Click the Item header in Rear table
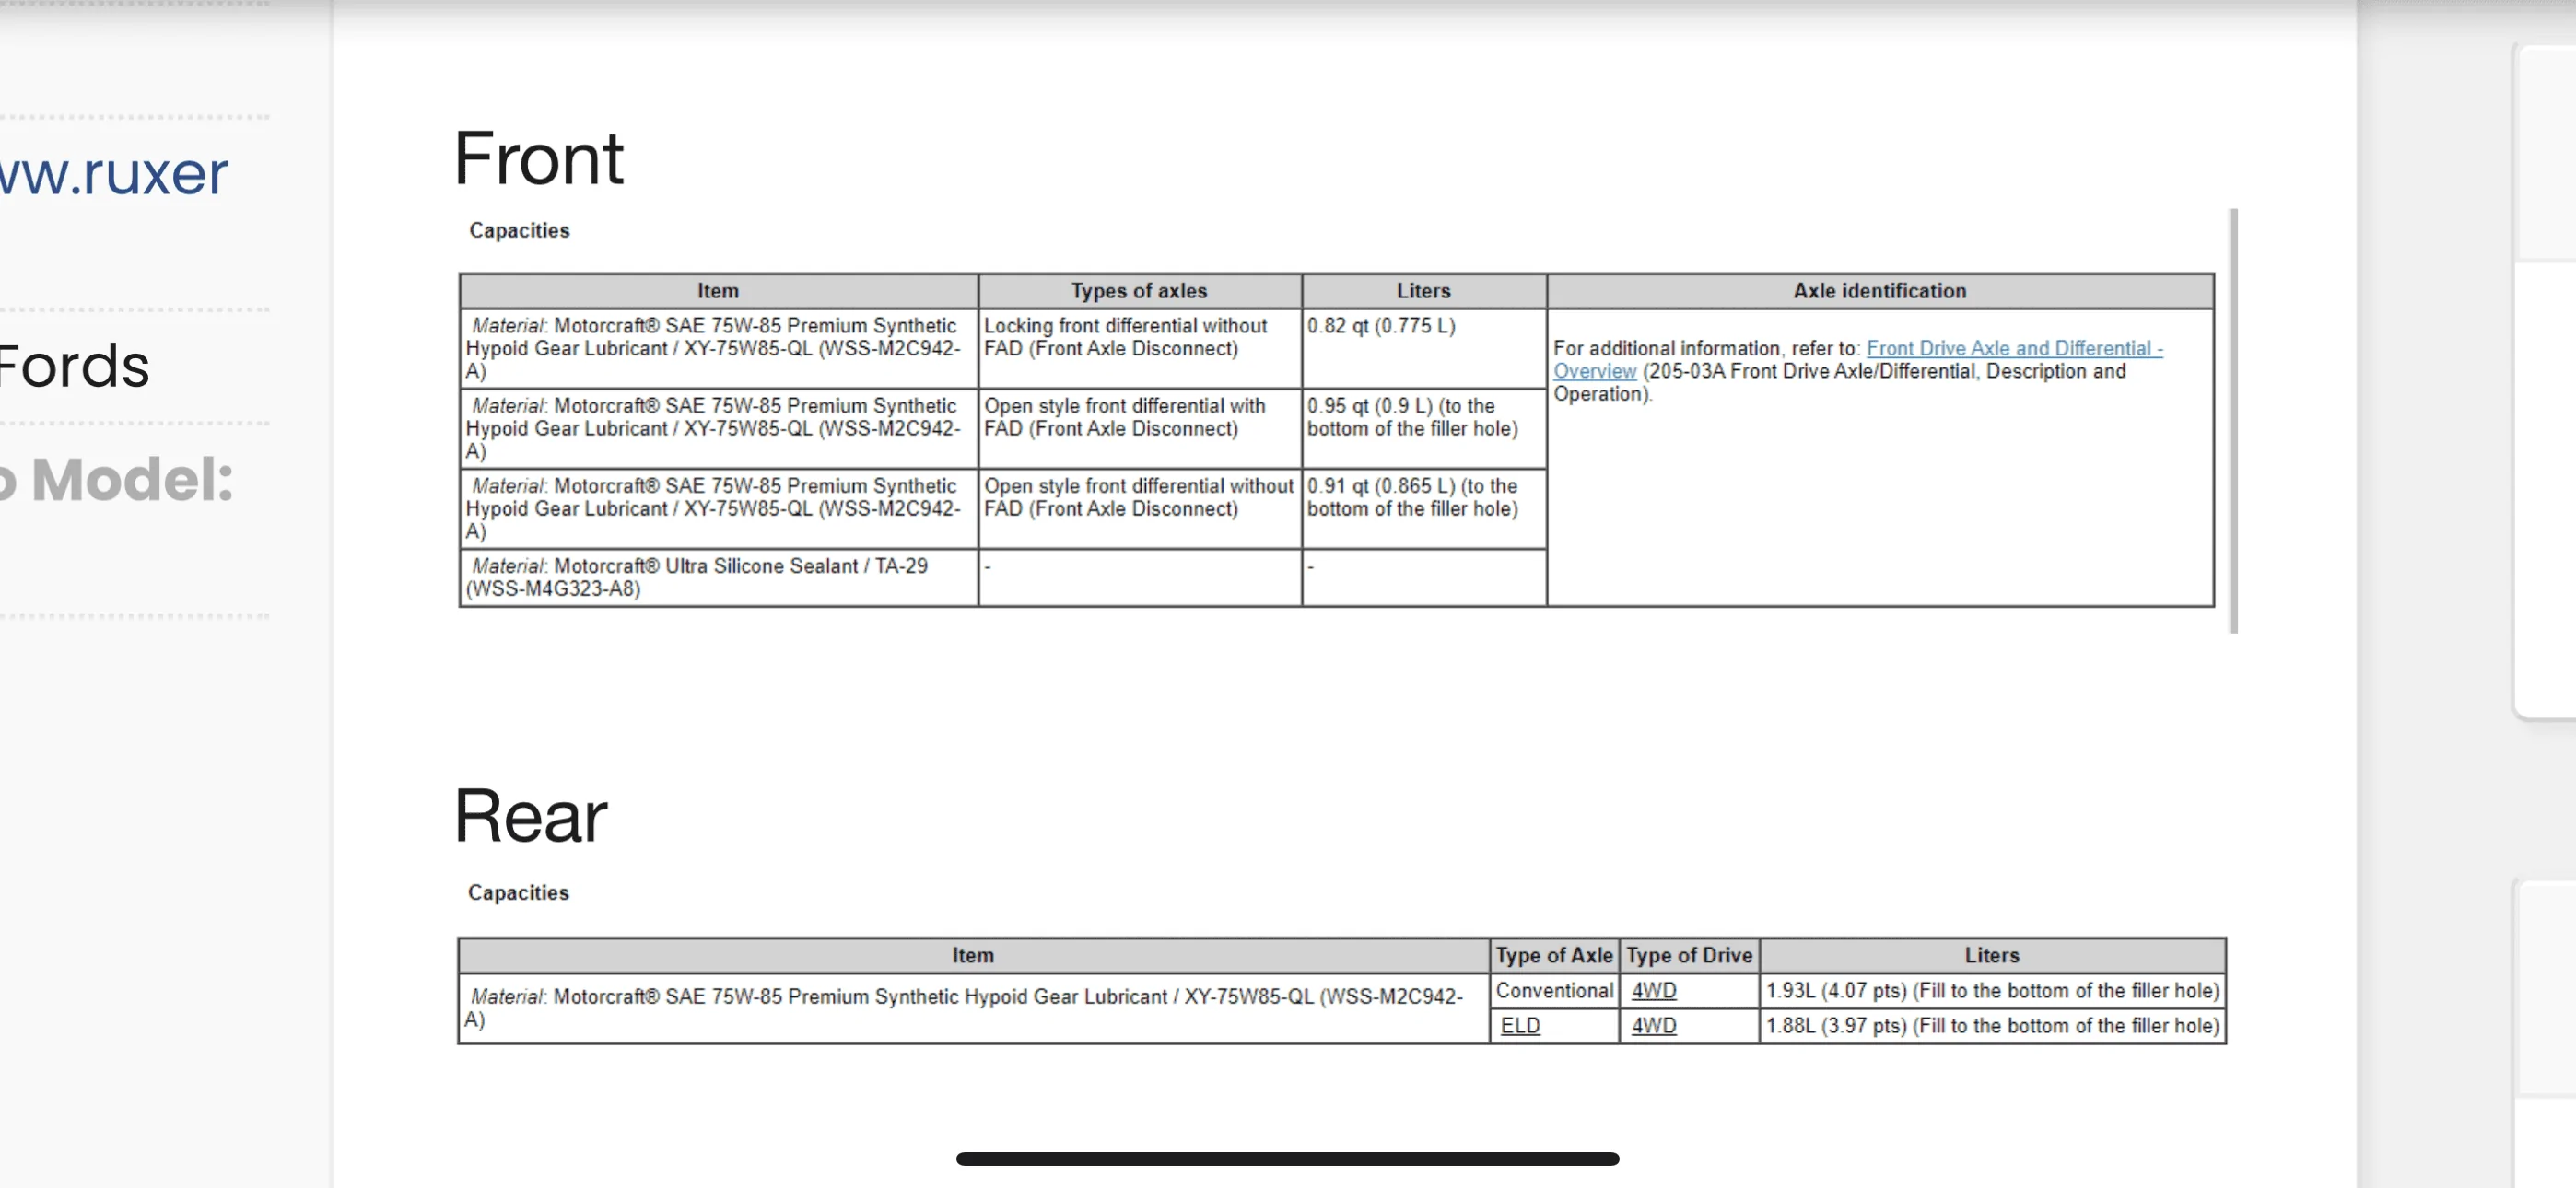This screenshot has height=1188, width=2576. (973, 955)
